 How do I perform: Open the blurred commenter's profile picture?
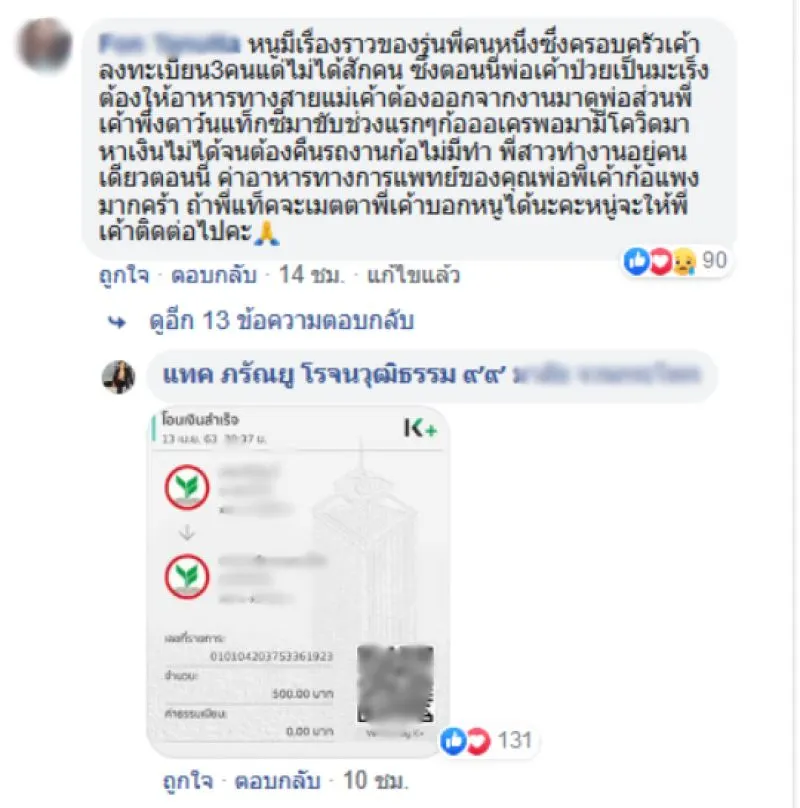[x=44, y=45]
